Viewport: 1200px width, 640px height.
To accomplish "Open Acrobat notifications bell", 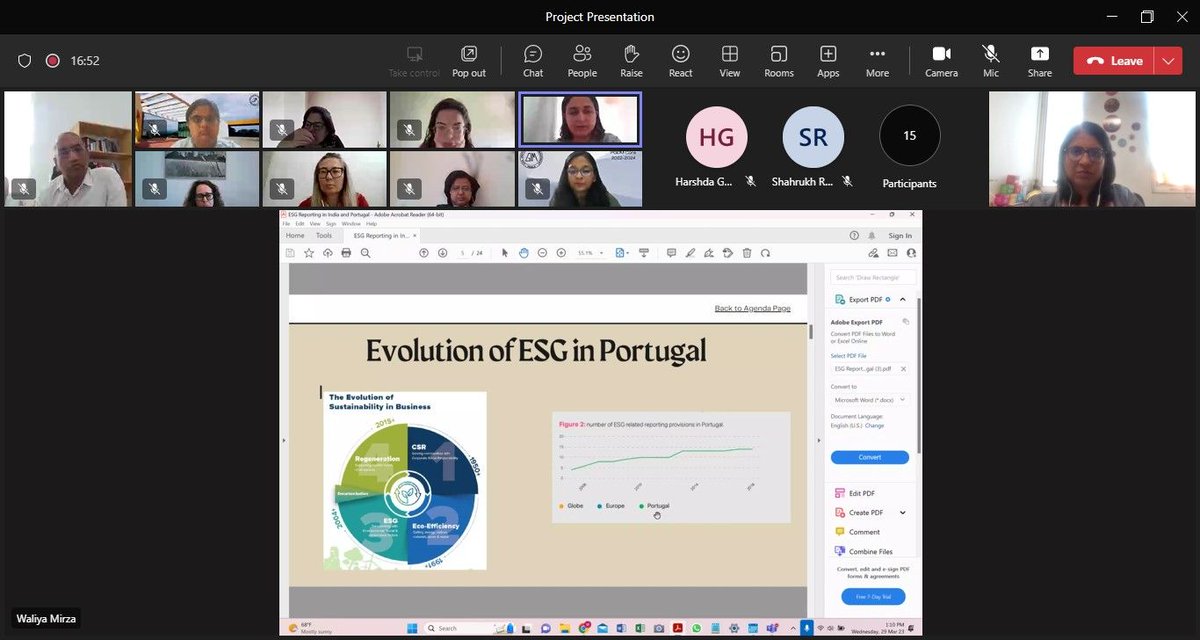I will pyautogui.click(x=872, y=236).
